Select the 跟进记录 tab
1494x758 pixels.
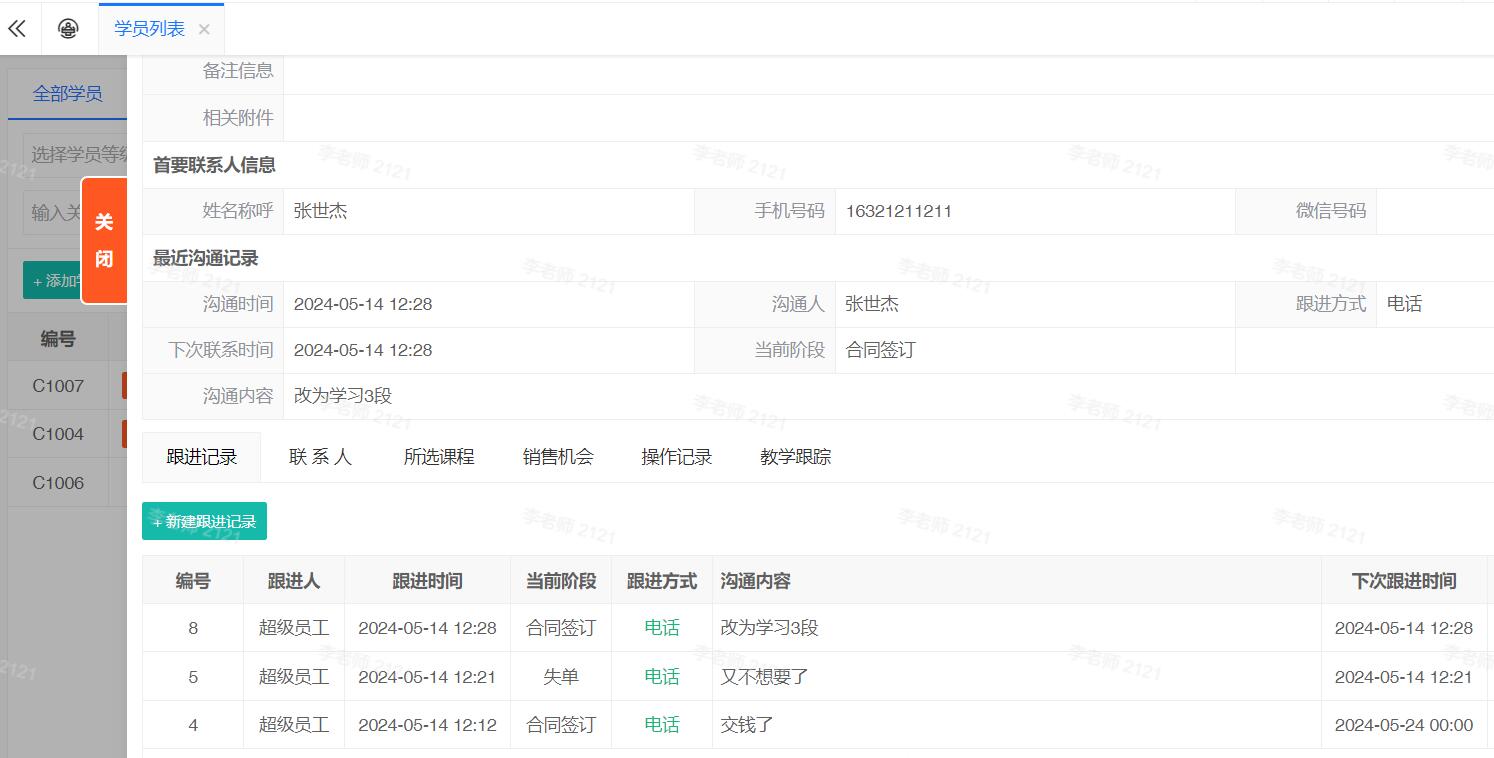click(x=202, y=457)
